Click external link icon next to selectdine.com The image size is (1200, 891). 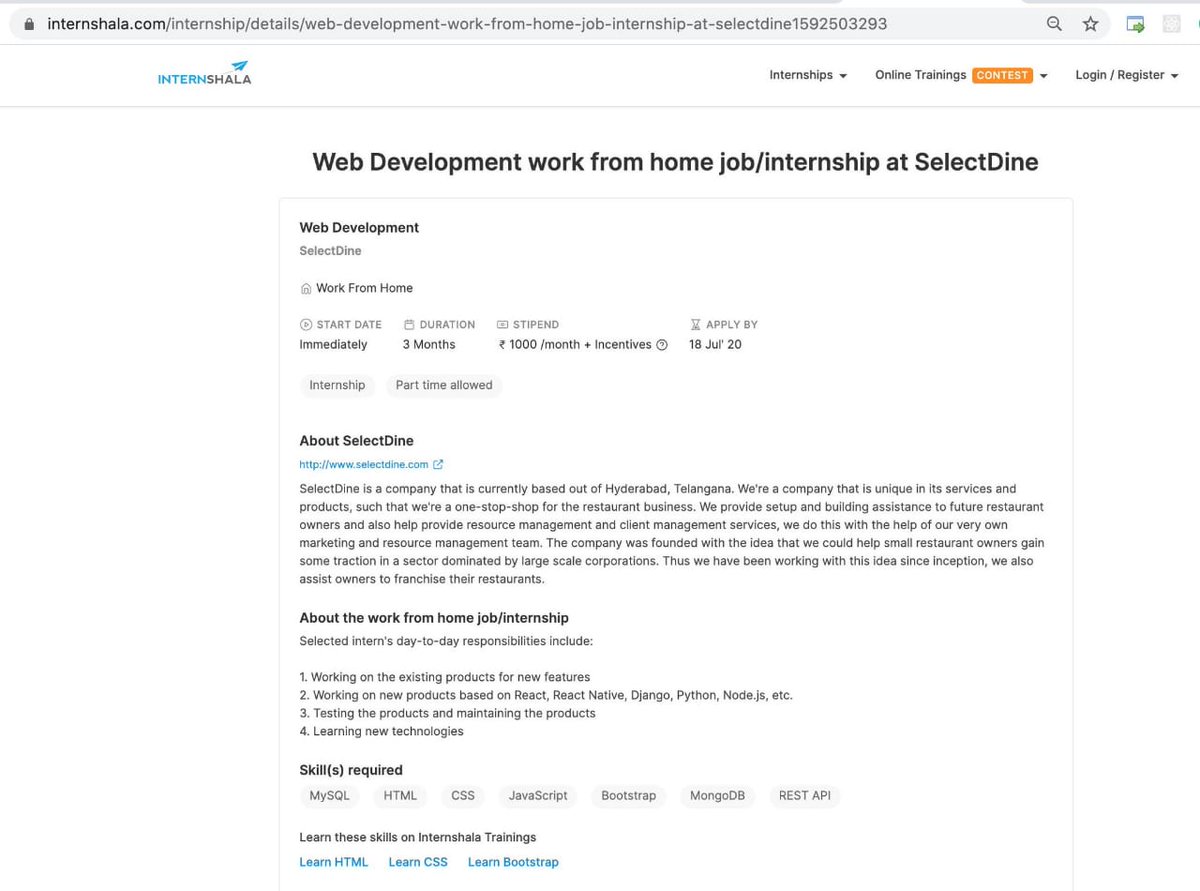[438, 464]
